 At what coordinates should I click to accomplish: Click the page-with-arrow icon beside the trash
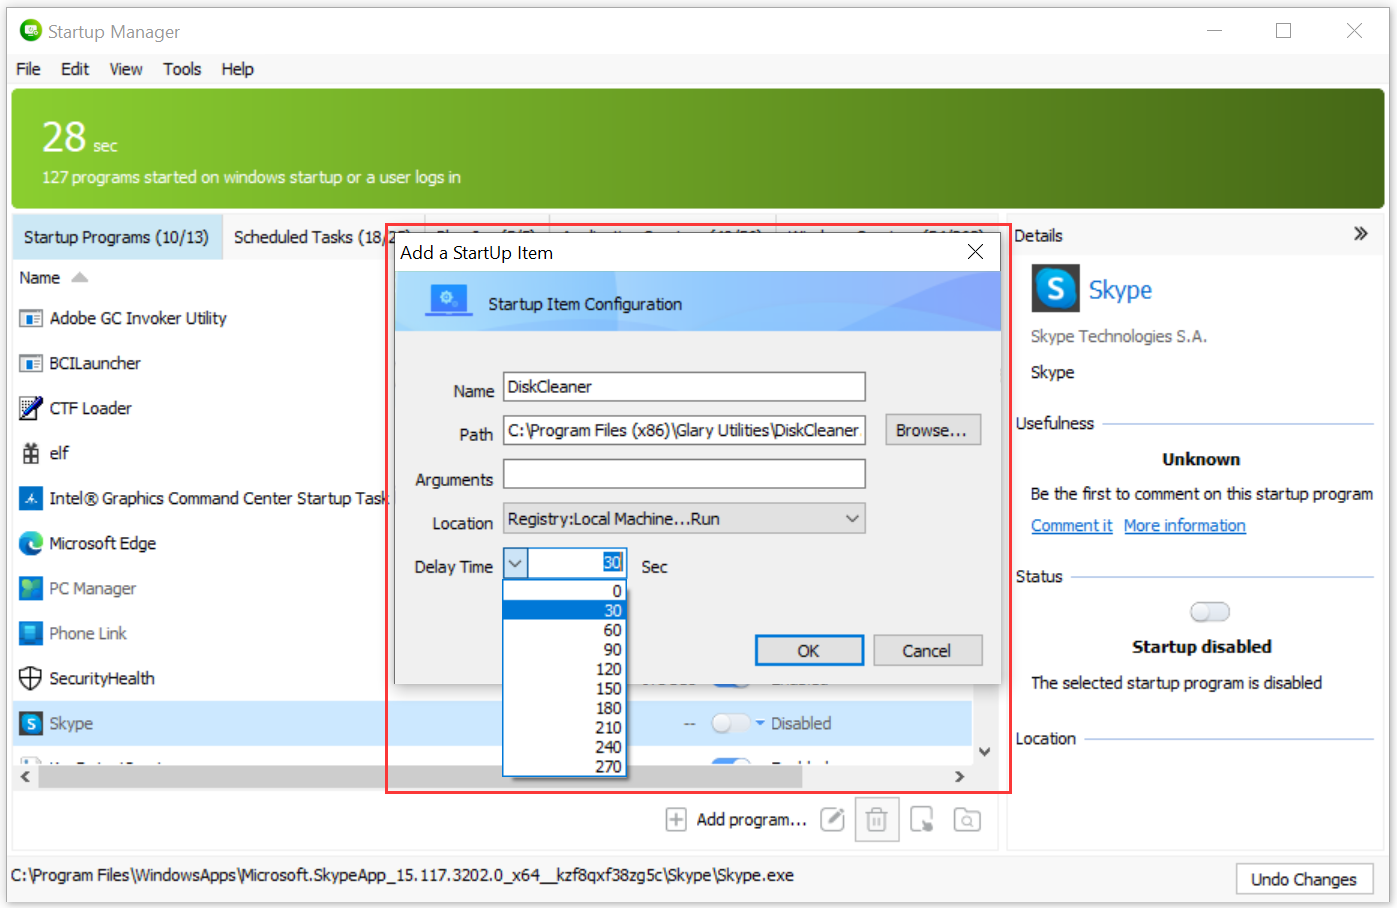pyautogui.click(x=922, y=820)
